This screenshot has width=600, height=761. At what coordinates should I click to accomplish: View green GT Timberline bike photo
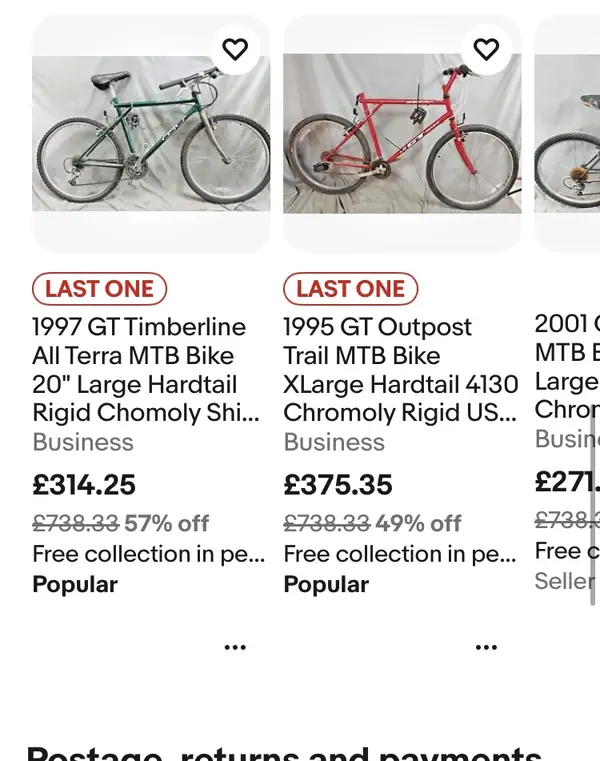pos(151,133)
